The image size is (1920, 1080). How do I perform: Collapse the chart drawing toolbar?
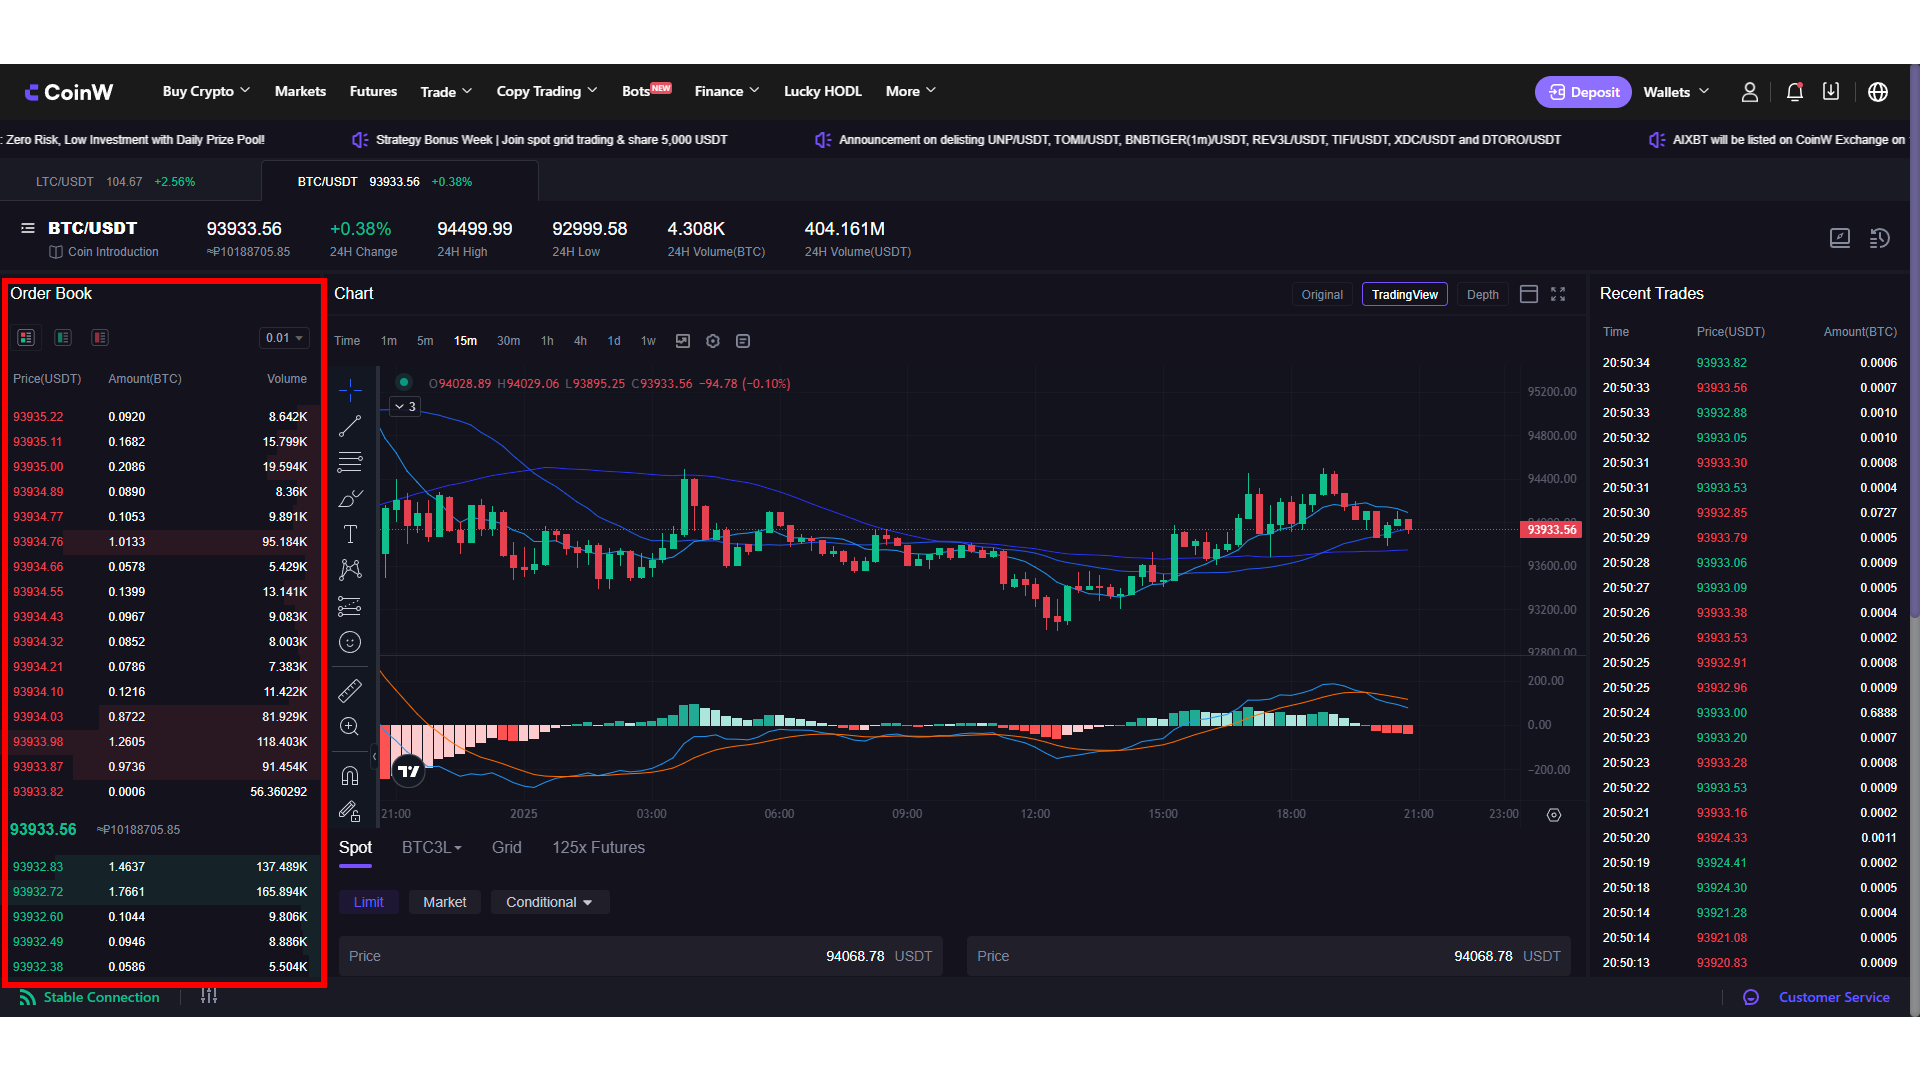(375, 757)
